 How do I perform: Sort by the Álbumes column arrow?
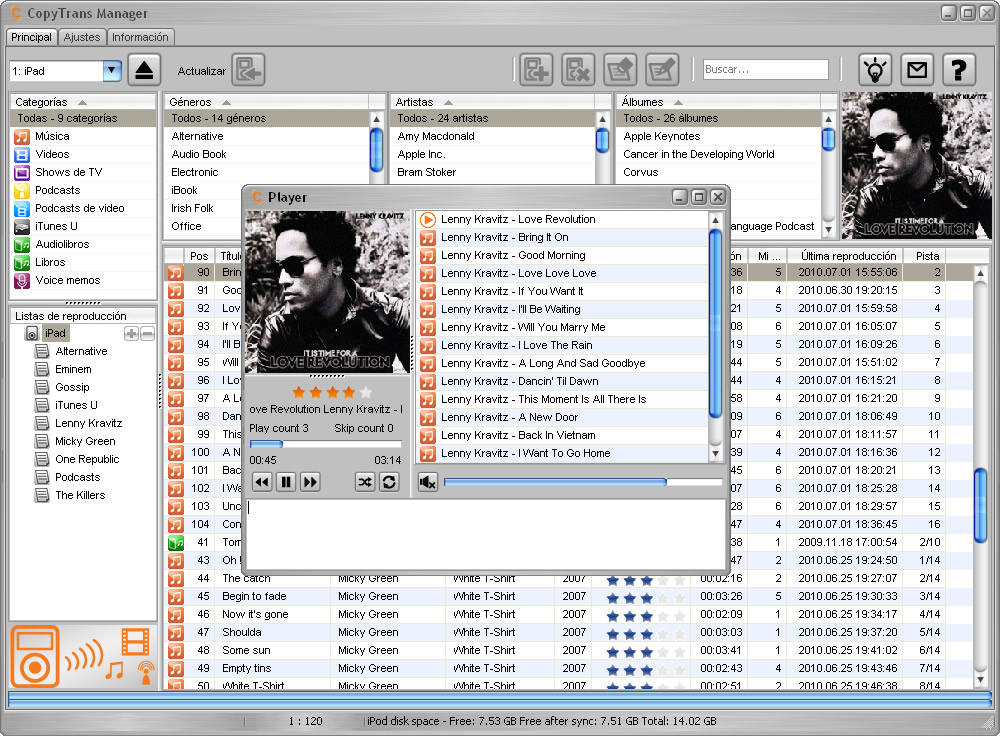(x=678, y=102)
